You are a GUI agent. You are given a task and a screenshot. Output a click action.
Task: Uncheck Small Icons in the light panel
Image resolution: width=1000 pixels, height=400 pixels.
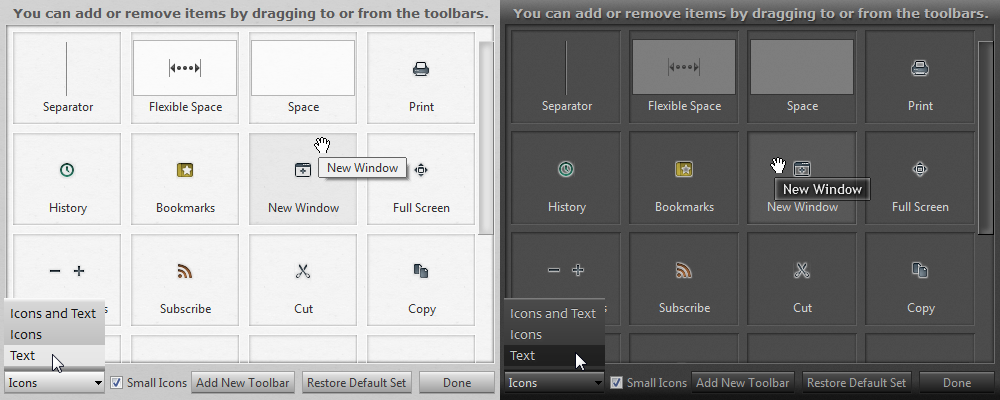[x=116, y=383]
